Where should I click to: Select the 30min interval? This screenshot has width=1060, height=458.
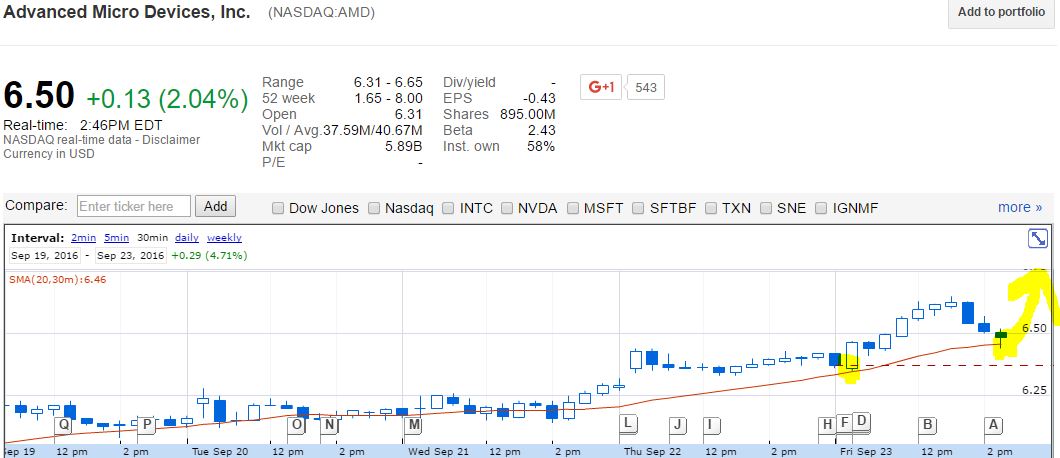[153, 238]
